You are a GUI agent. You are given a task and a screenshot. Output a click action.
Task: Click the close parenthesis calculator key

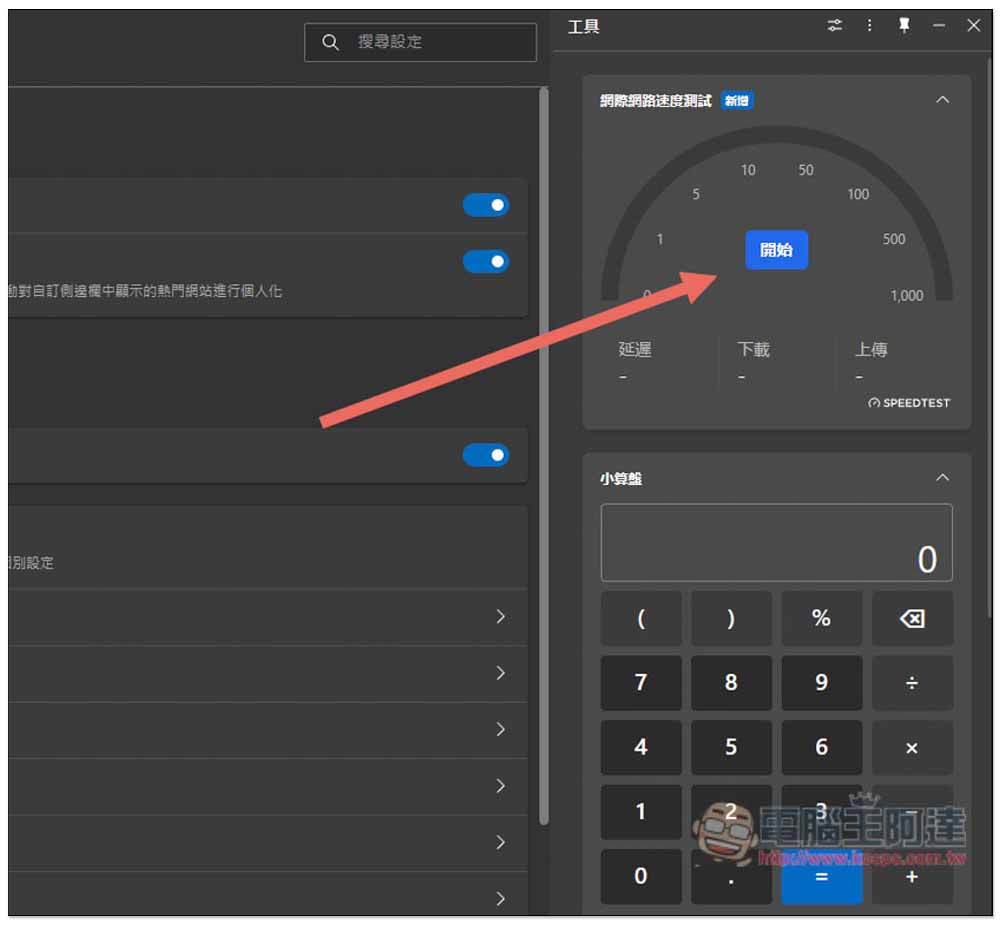coord(731,618)
